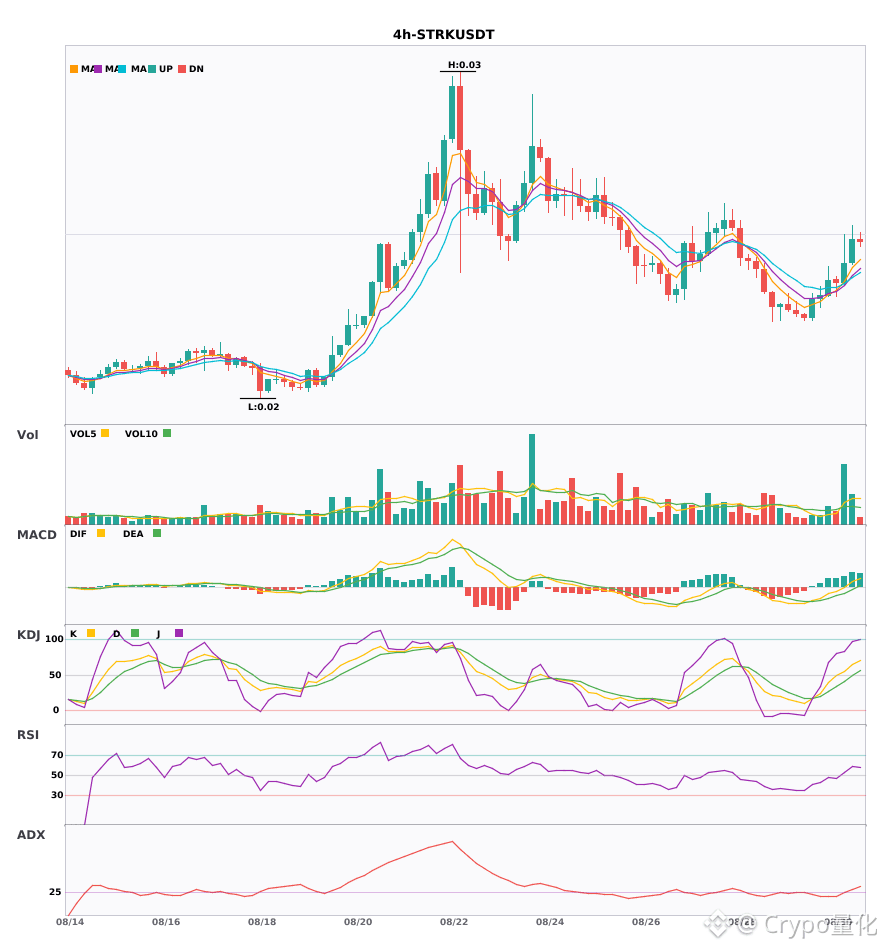885x950 pixels.
Task: Click the VOL5 legend text
Action: pos(83,434)
